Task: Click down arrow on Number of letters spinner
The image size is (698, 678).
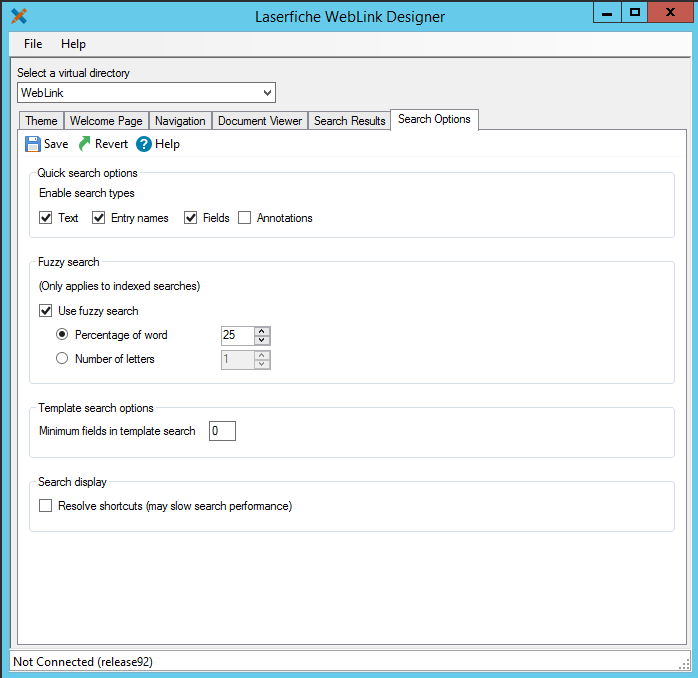Action: click(x=262, y=364)
